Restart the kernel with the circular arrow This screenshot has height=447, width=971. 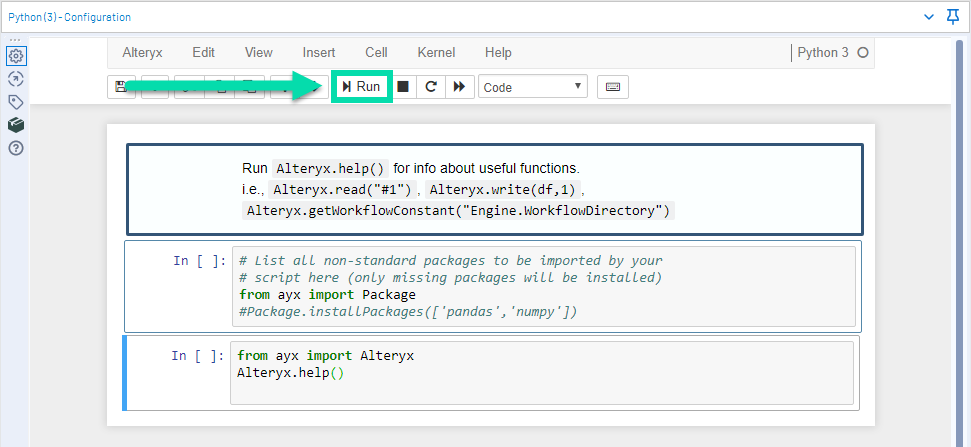431,87
